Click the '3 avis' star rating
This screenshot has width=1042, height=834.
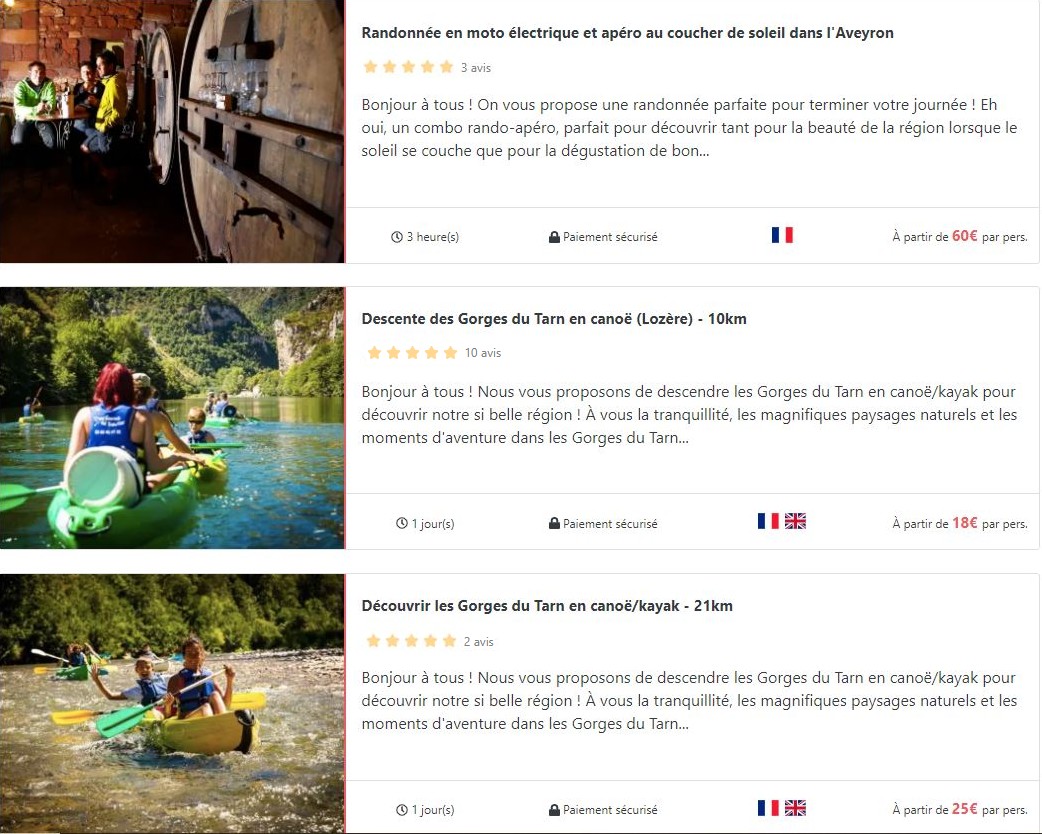409,67
